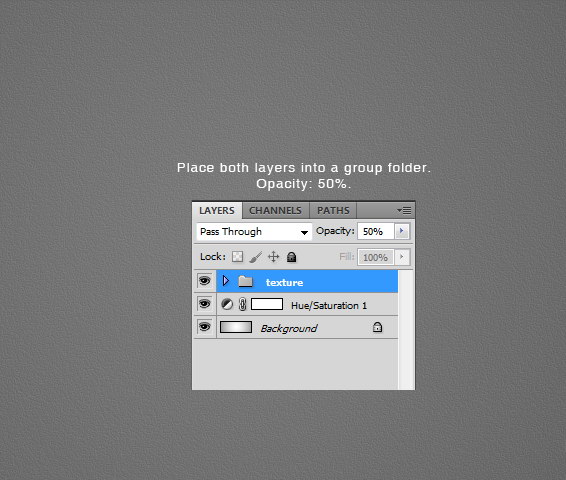Expand the texture group disclosure triangle
Viewport: 566px width, 480px height.
click(226, 281)
